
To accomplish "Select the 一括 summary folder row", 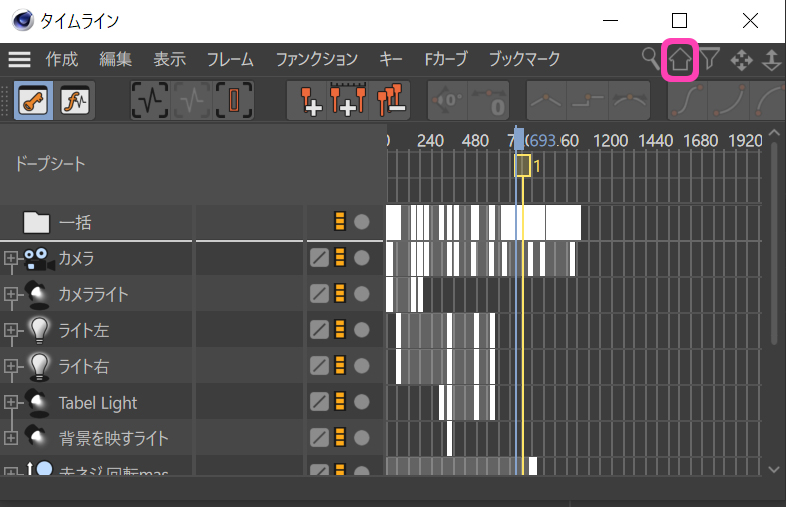I will (x=75, y=222).
